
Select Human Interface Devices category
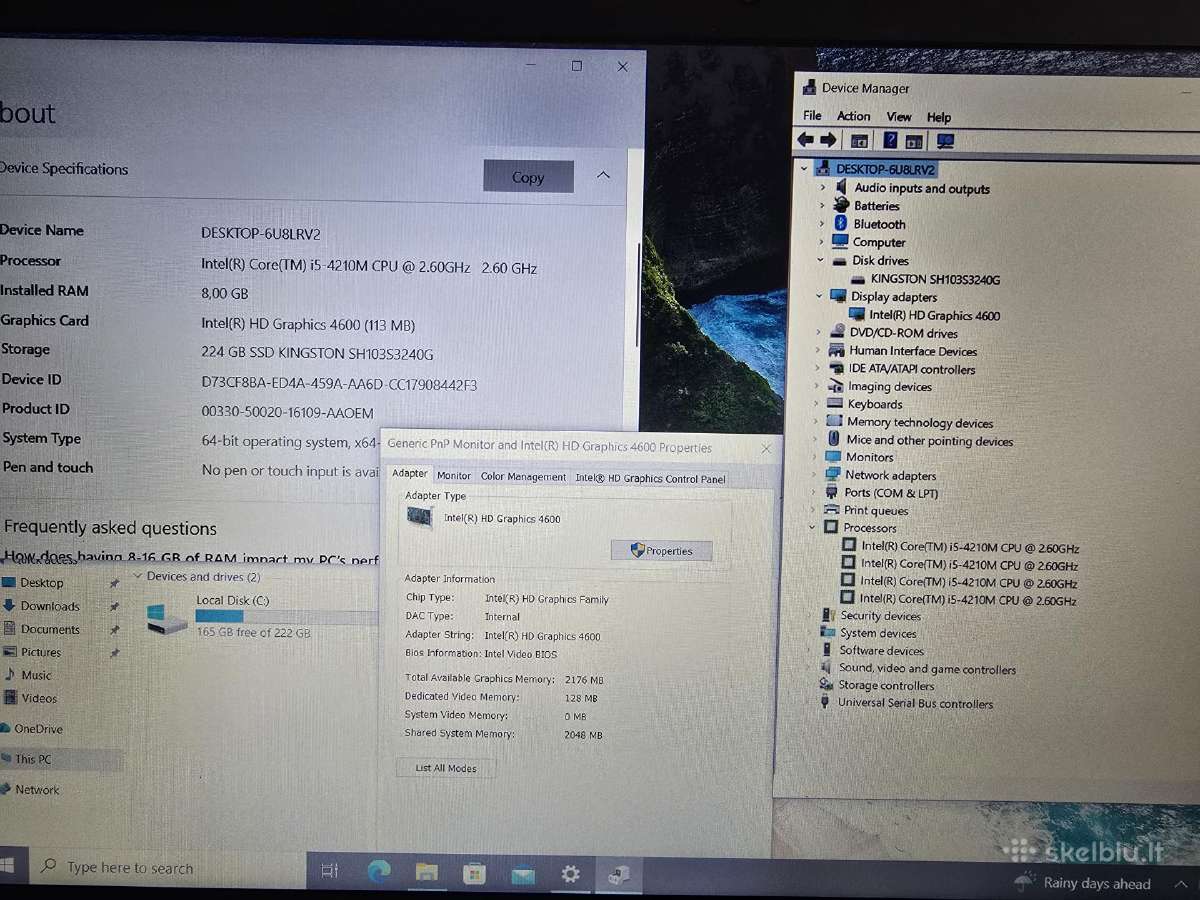(913, 351)
